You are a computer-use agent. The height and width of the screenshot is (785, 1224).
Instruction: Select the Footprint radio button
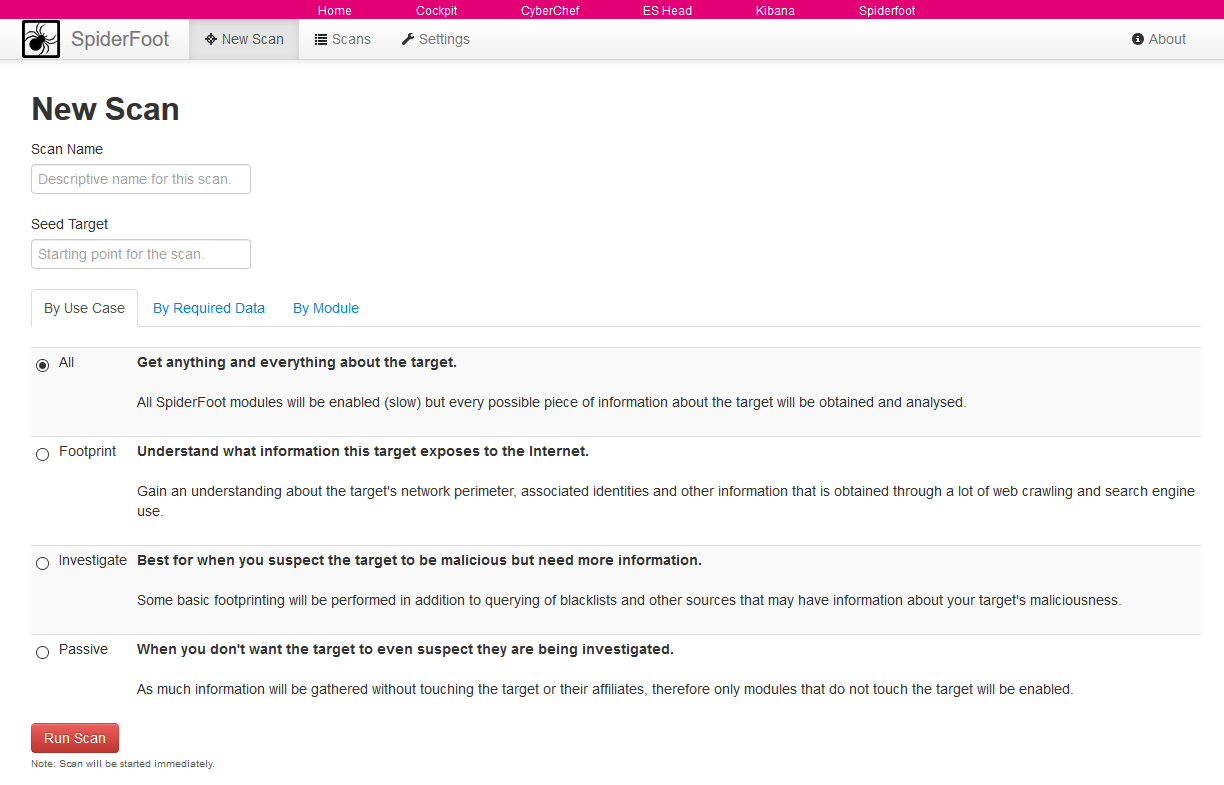coord(42,454)
